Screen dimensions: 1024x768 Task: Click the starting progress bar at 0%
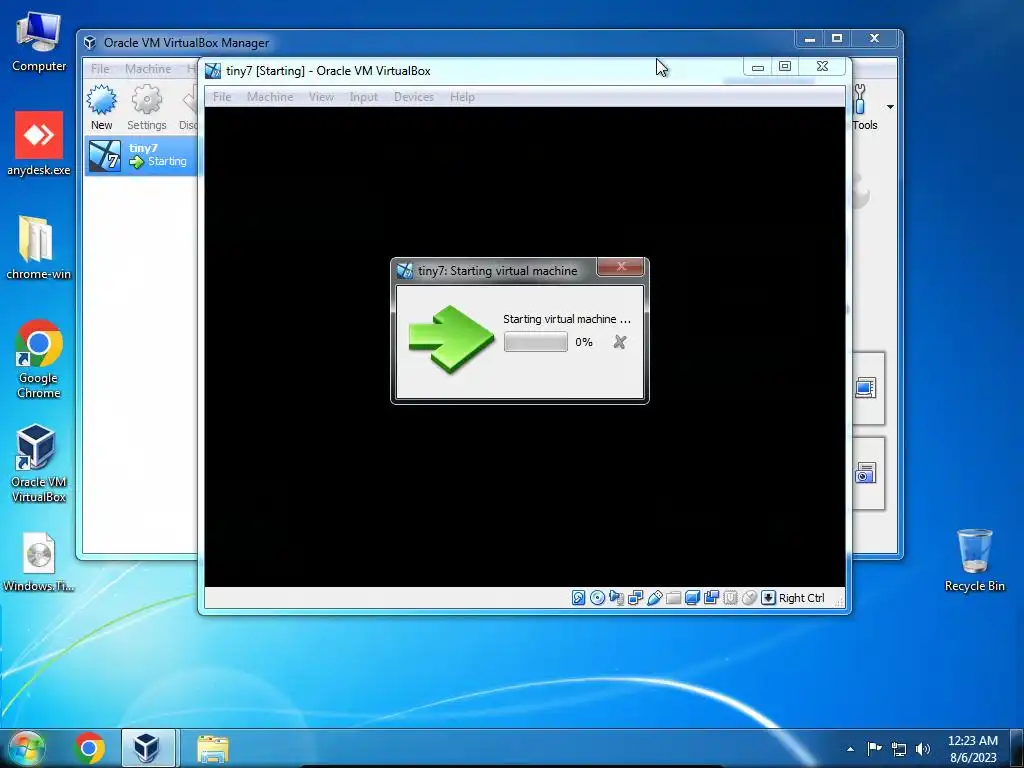[x=536, y=342]
